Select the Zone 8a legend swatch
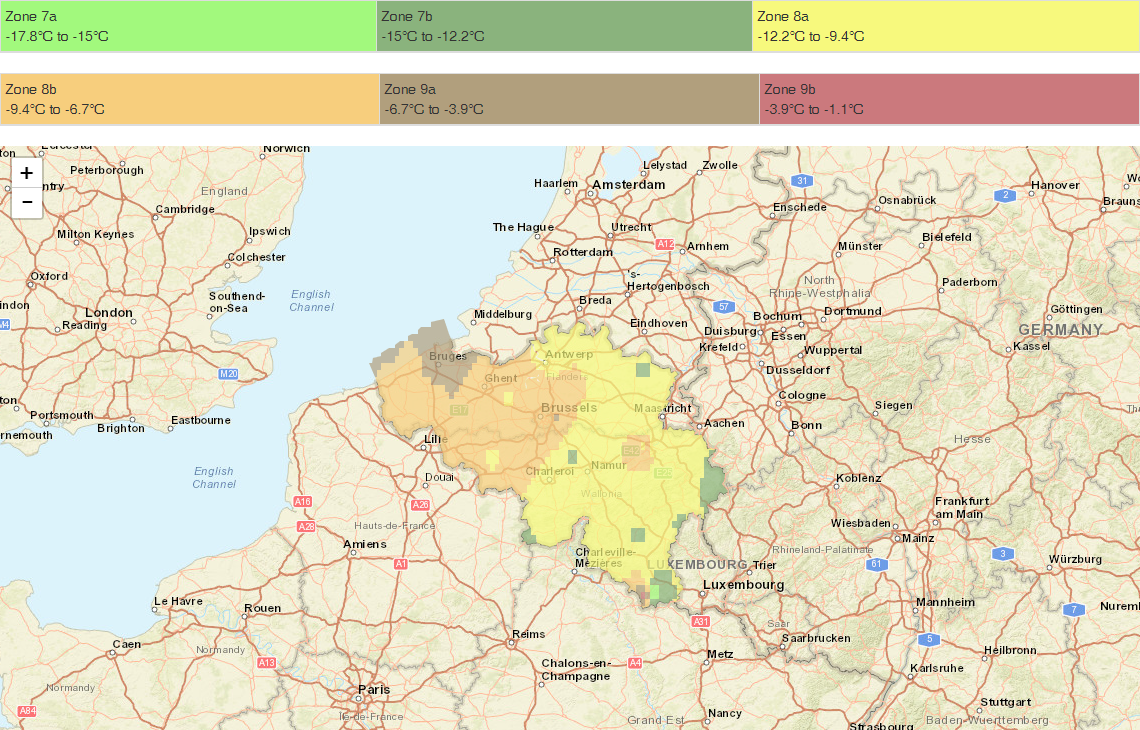1140x730 pixels. 946,26
